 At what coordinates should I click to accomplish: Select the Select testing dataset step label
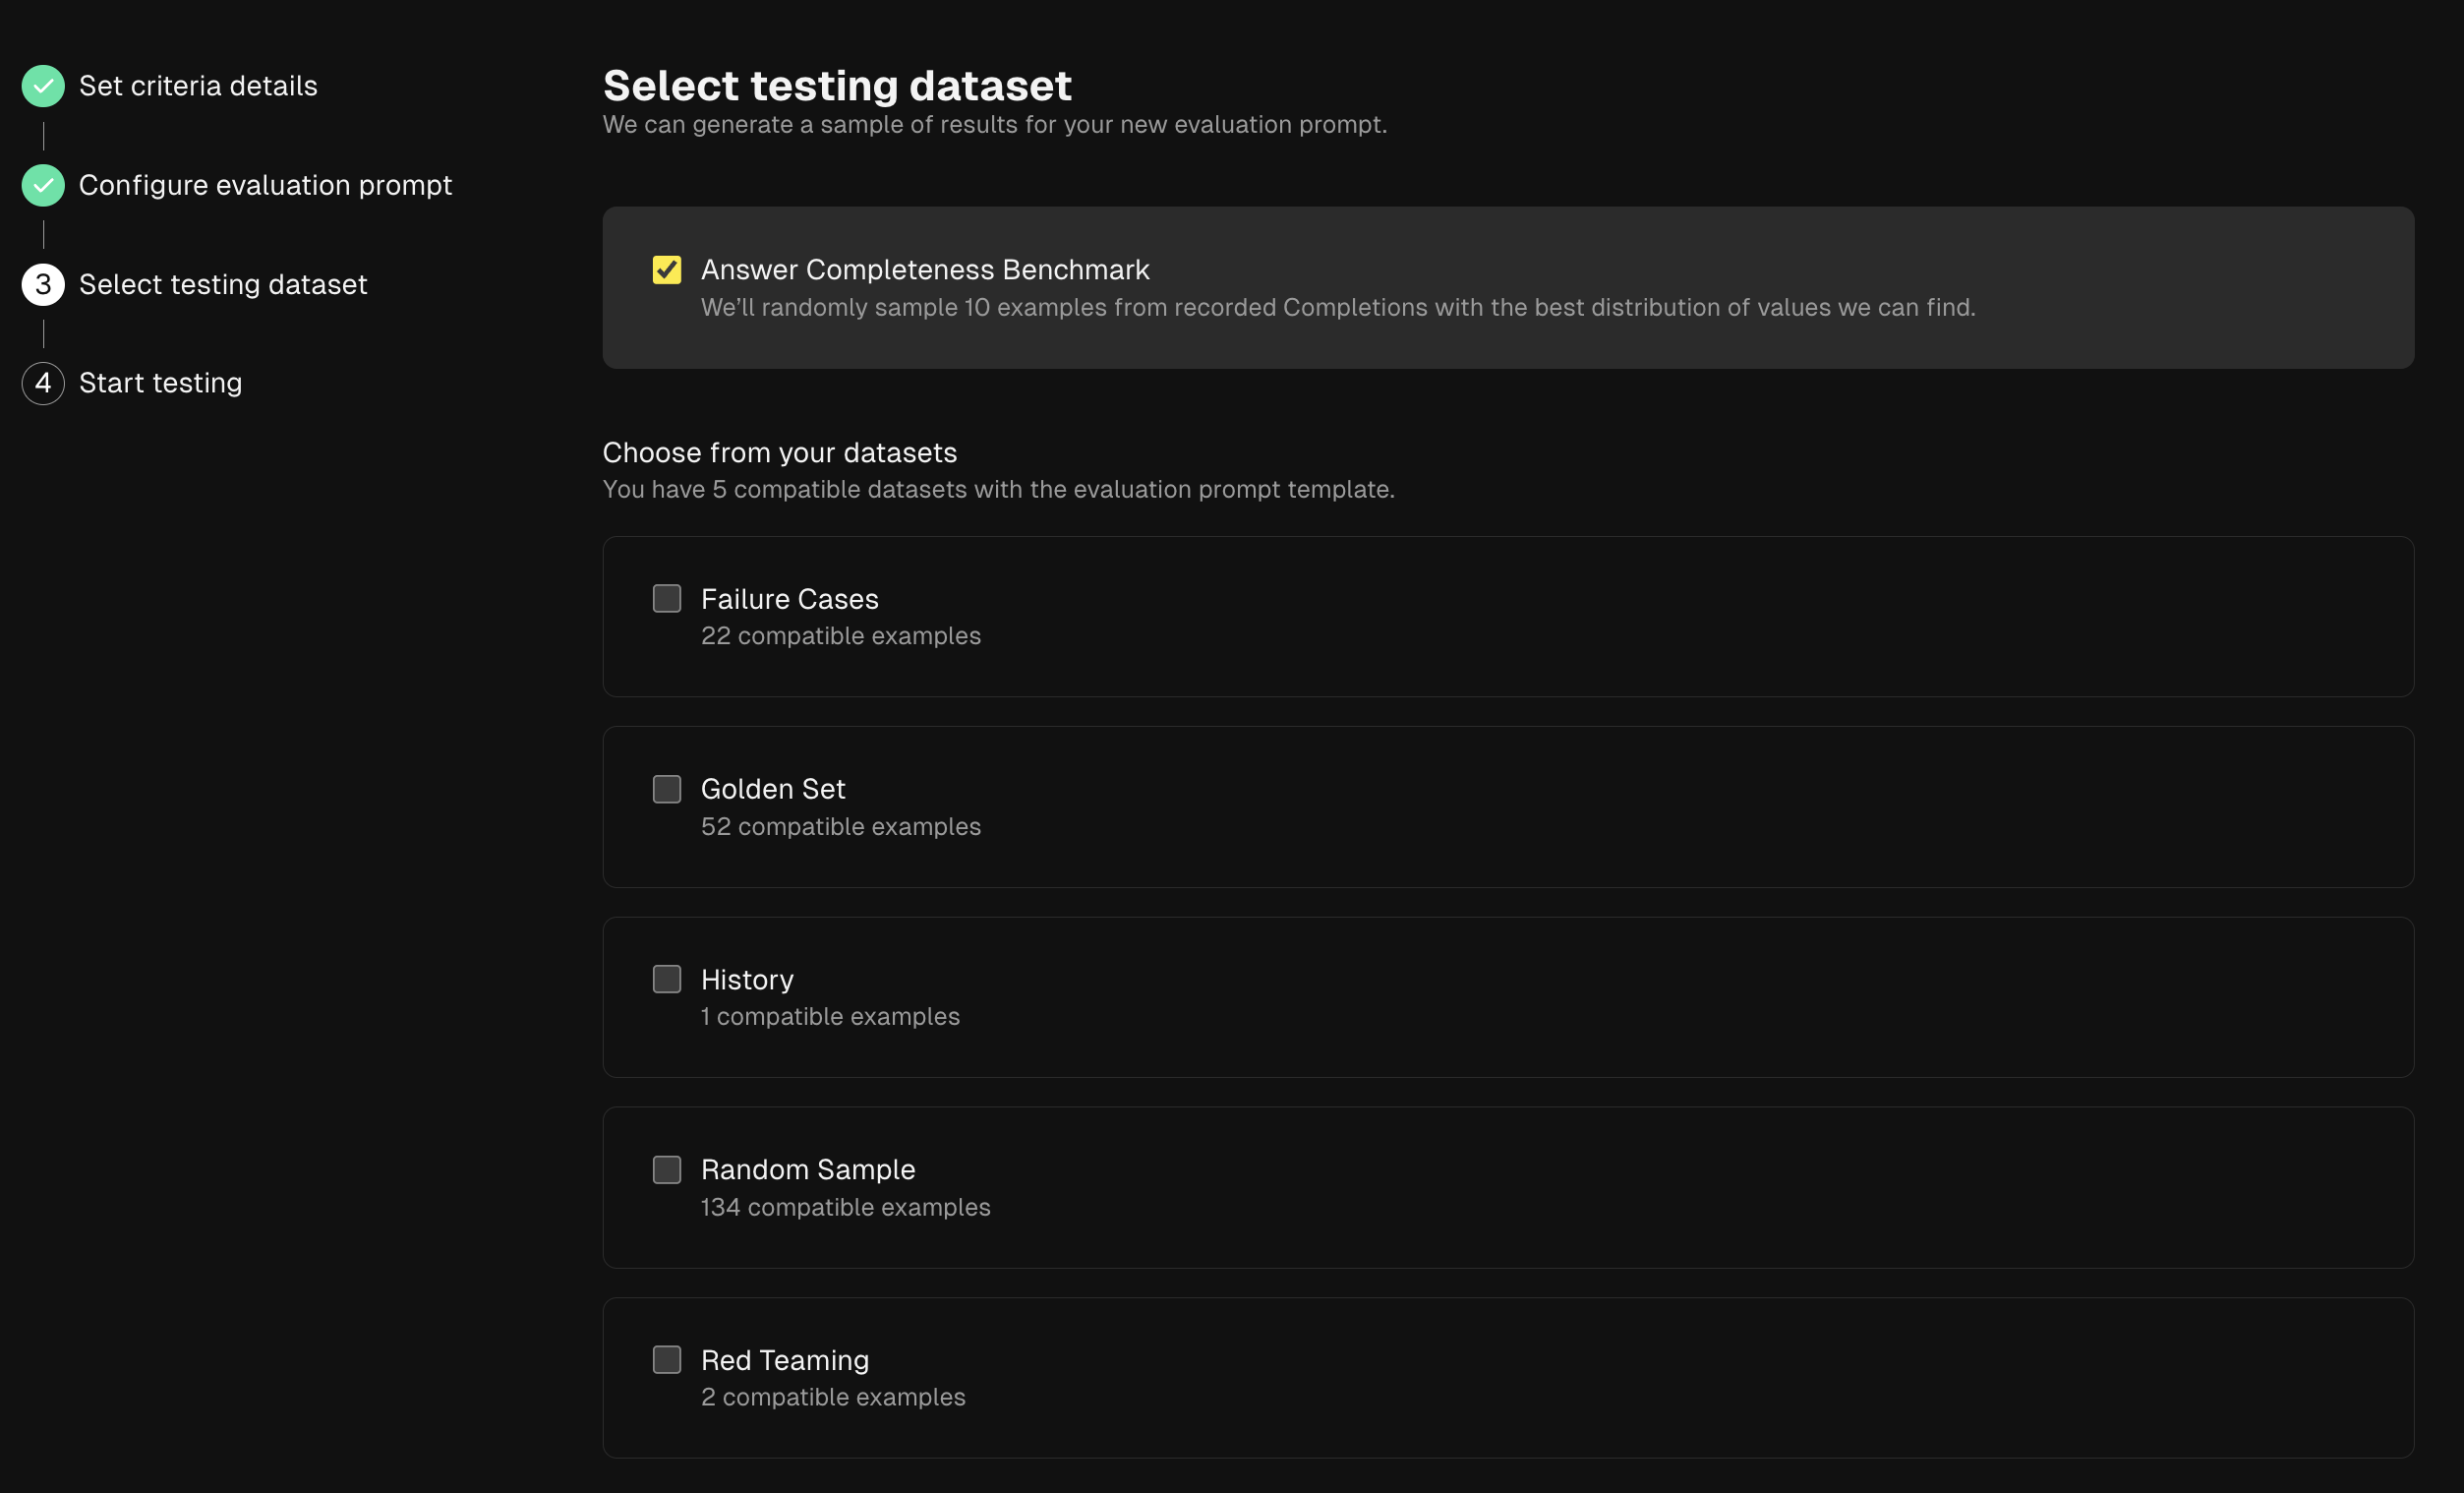click(223, 285)
